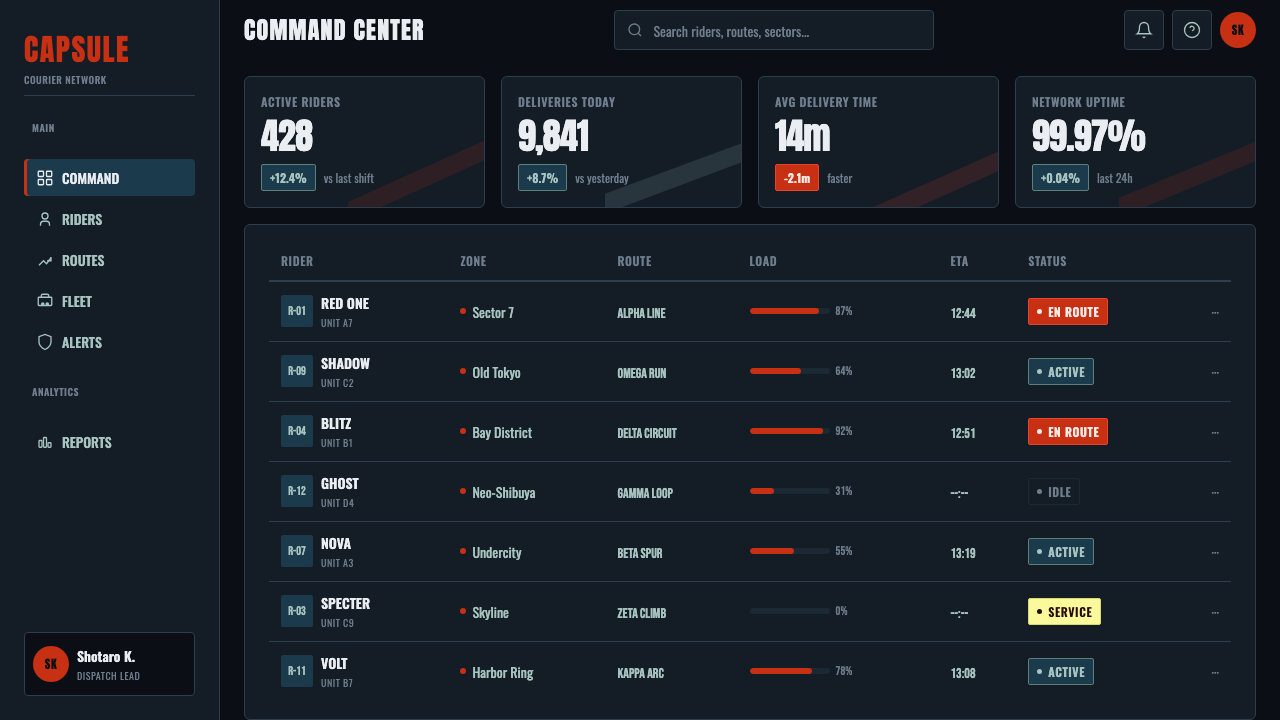Sort by the ZONE column header
The height and width of the screenshot is (720, 1280).
[473, 261]
